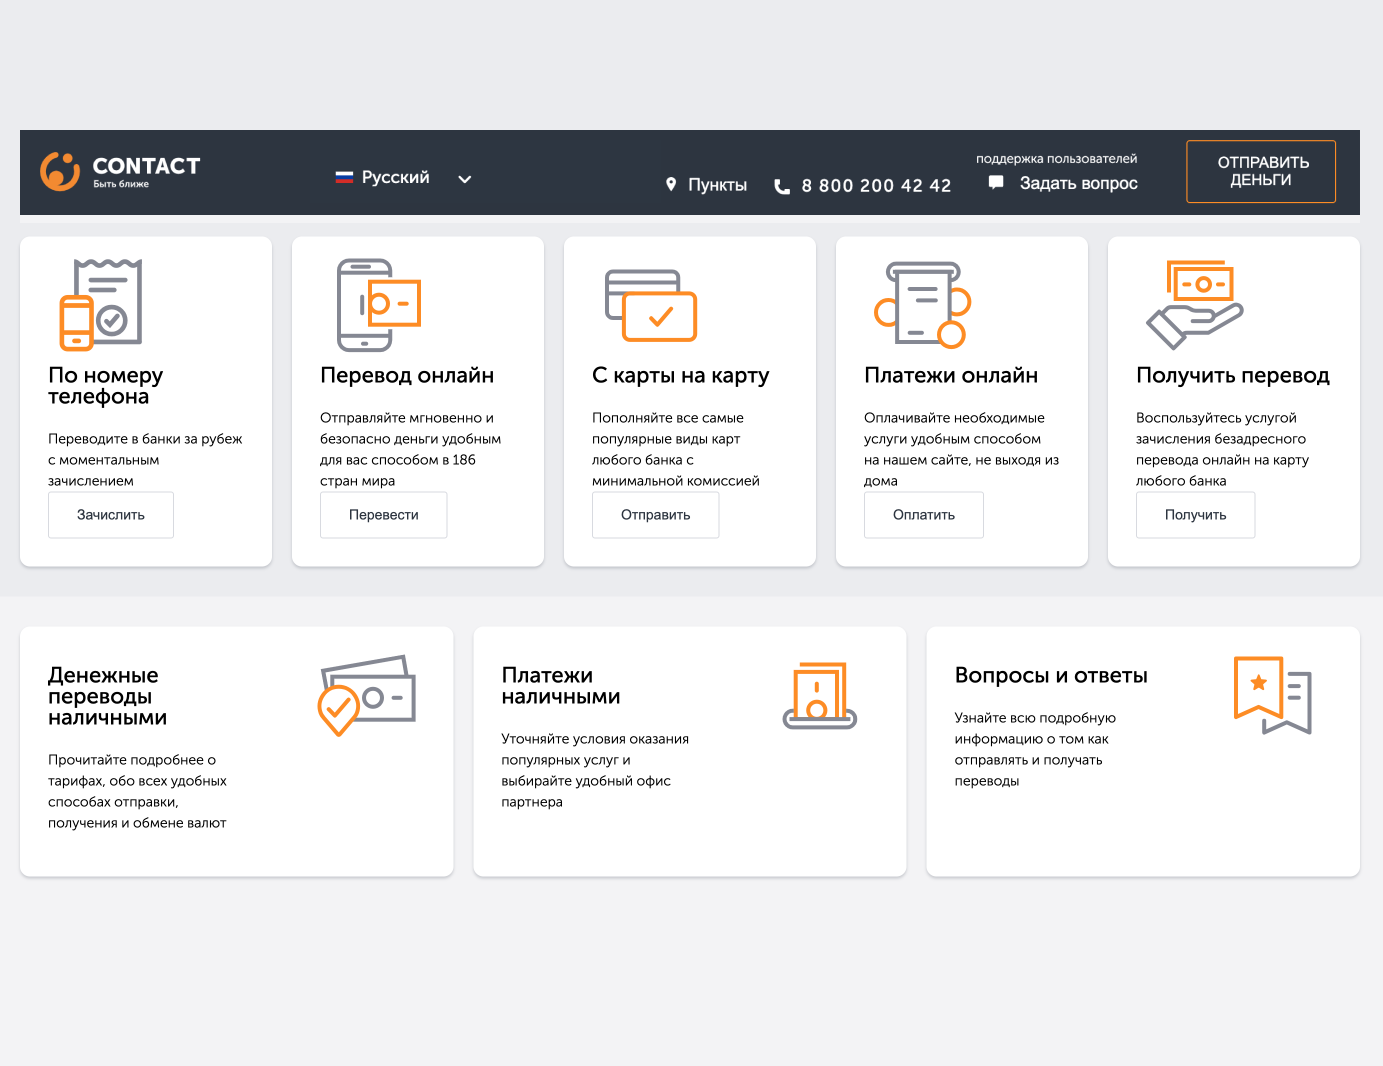Expand the language dropdown chevron
Image resolution: width=1383 pixels, height=1066 pixels.
click(465, 179)
